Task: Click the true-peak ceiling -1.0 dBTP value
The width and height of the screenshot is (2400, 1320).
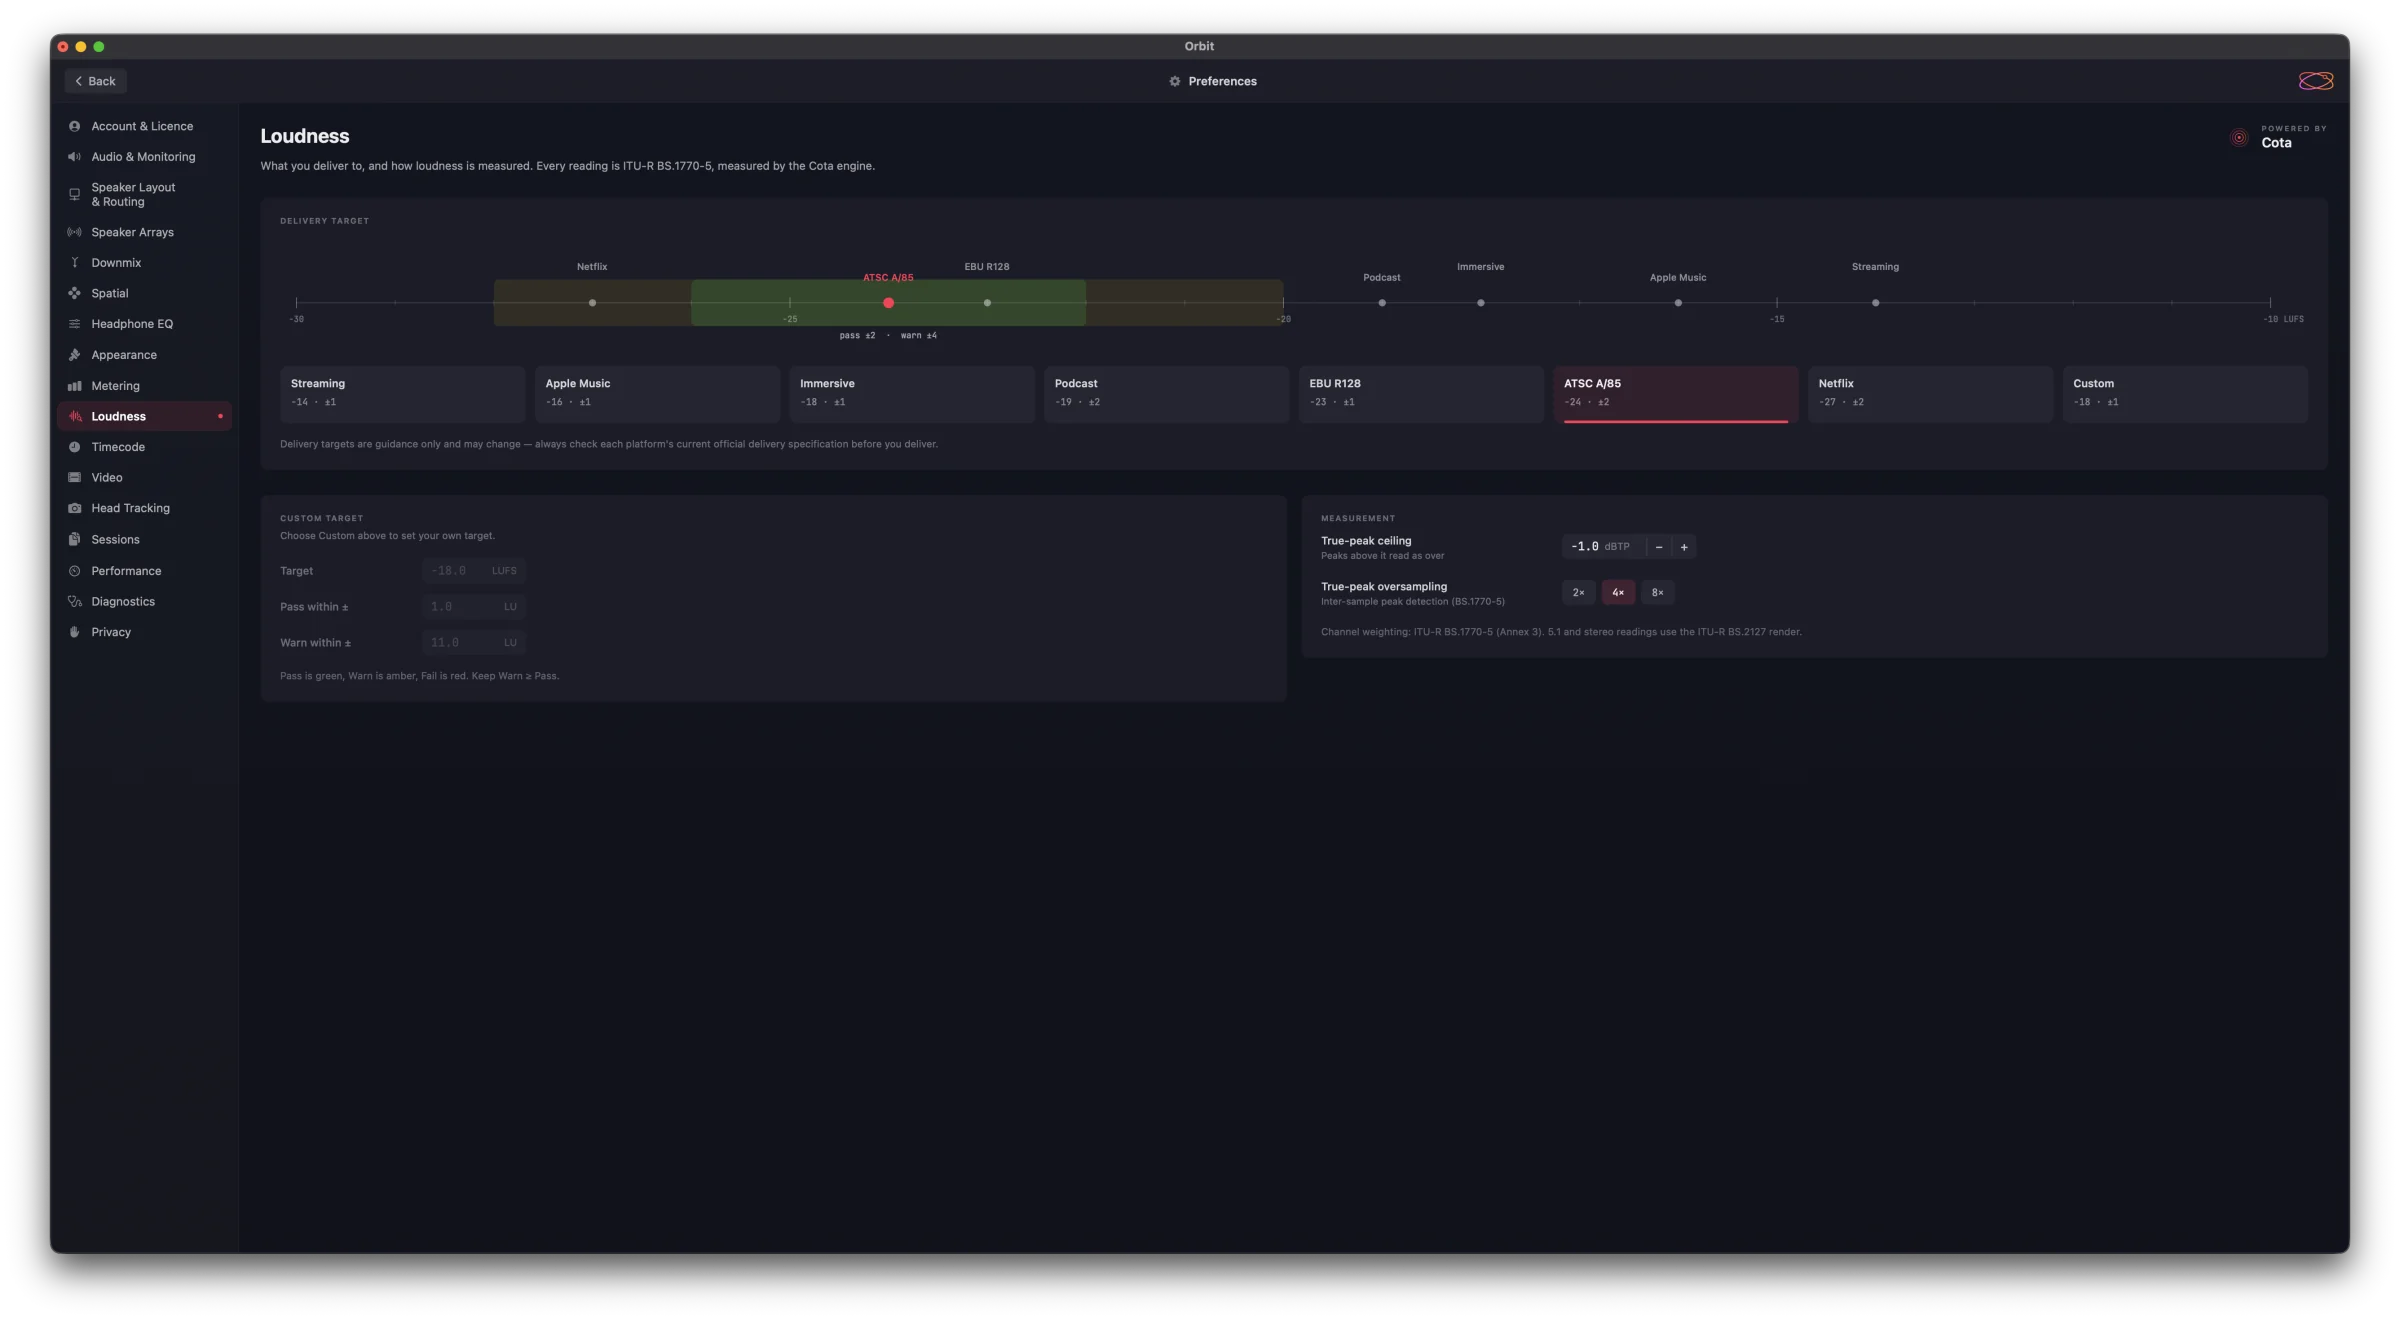Action: 1603,547
